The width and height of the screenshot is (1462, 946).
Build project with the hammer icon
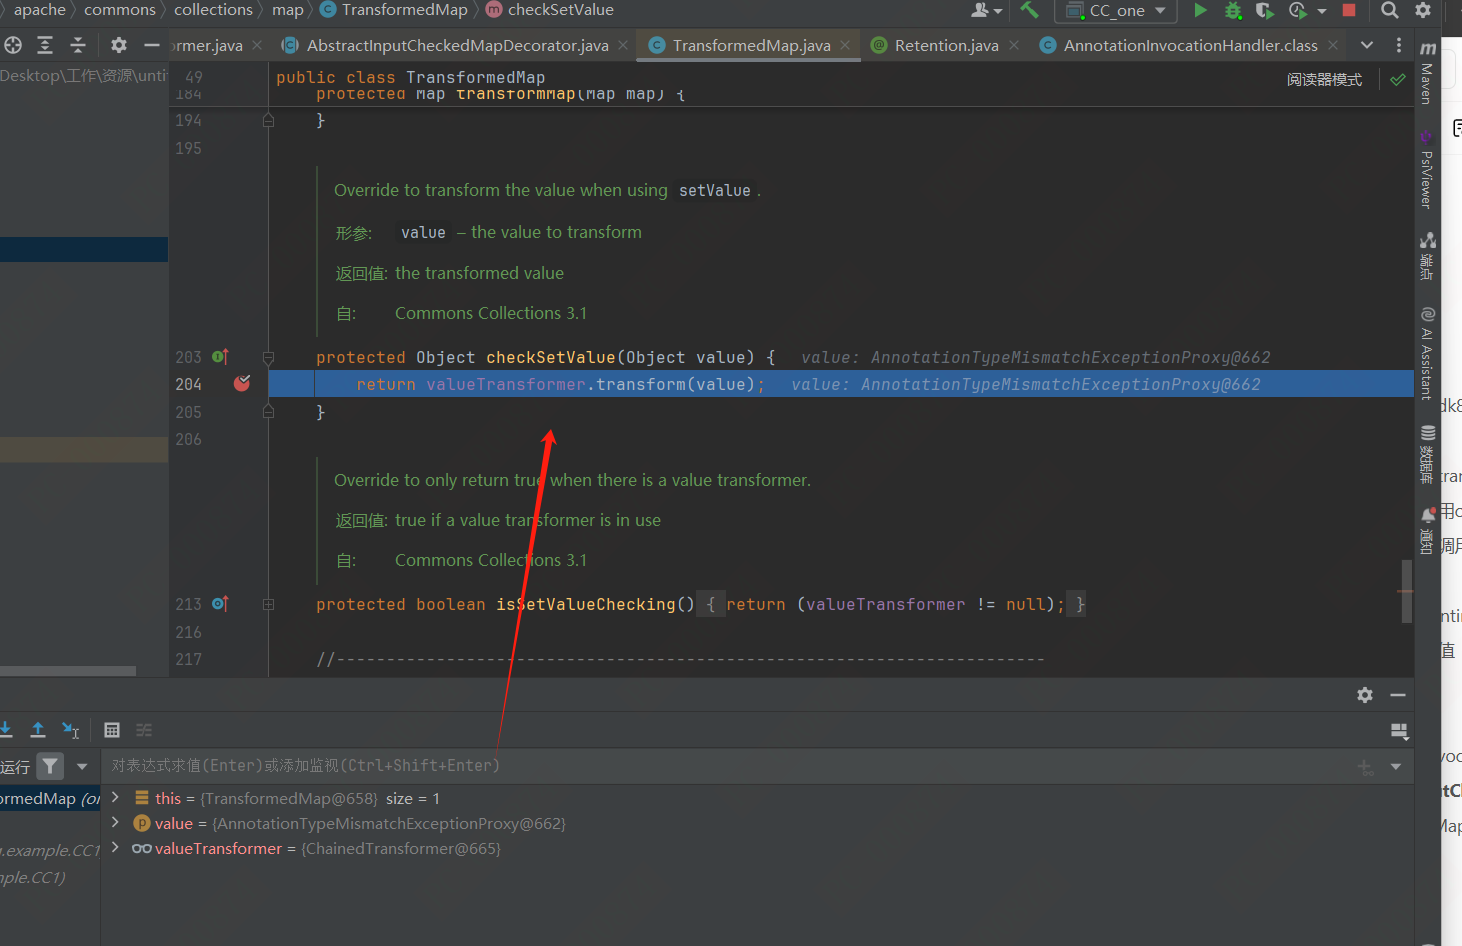click(x=1029, y=10)
